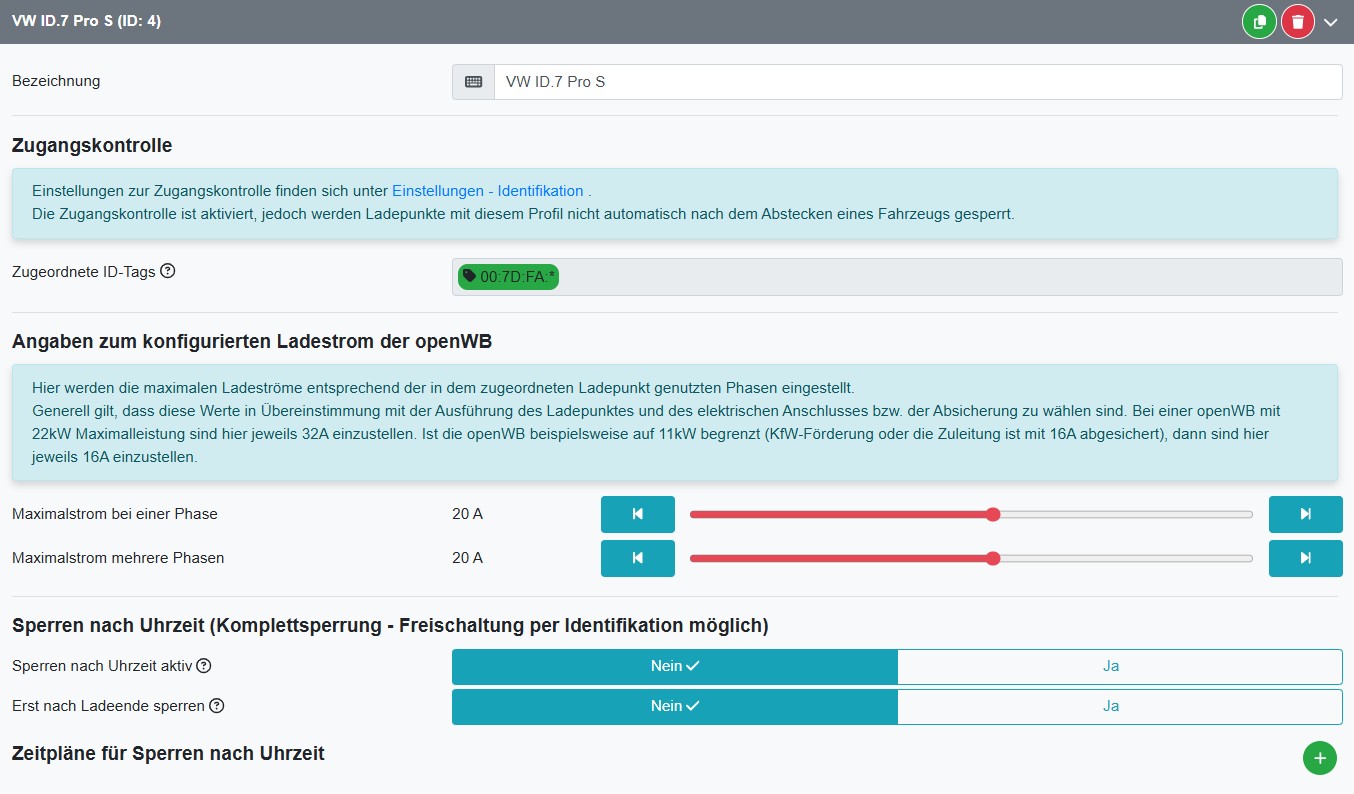
Task: Click the Bezeichnung name input field
Action: click(917, 82)
